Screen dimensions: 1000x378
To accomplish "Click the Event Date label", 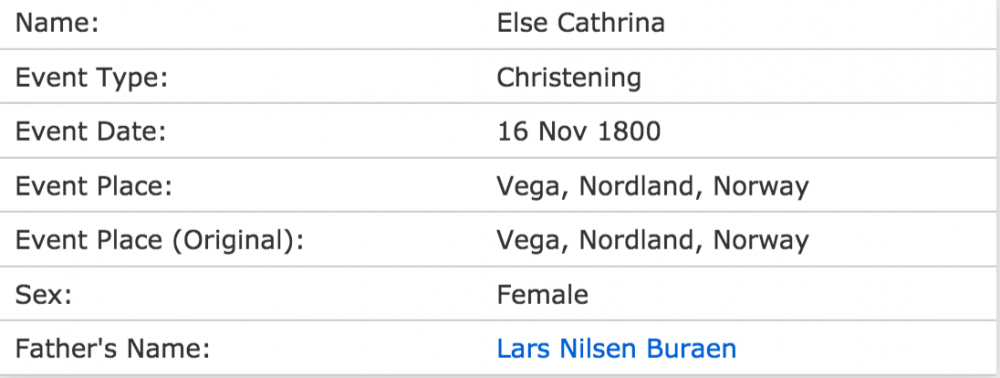I will coord(90,132).
